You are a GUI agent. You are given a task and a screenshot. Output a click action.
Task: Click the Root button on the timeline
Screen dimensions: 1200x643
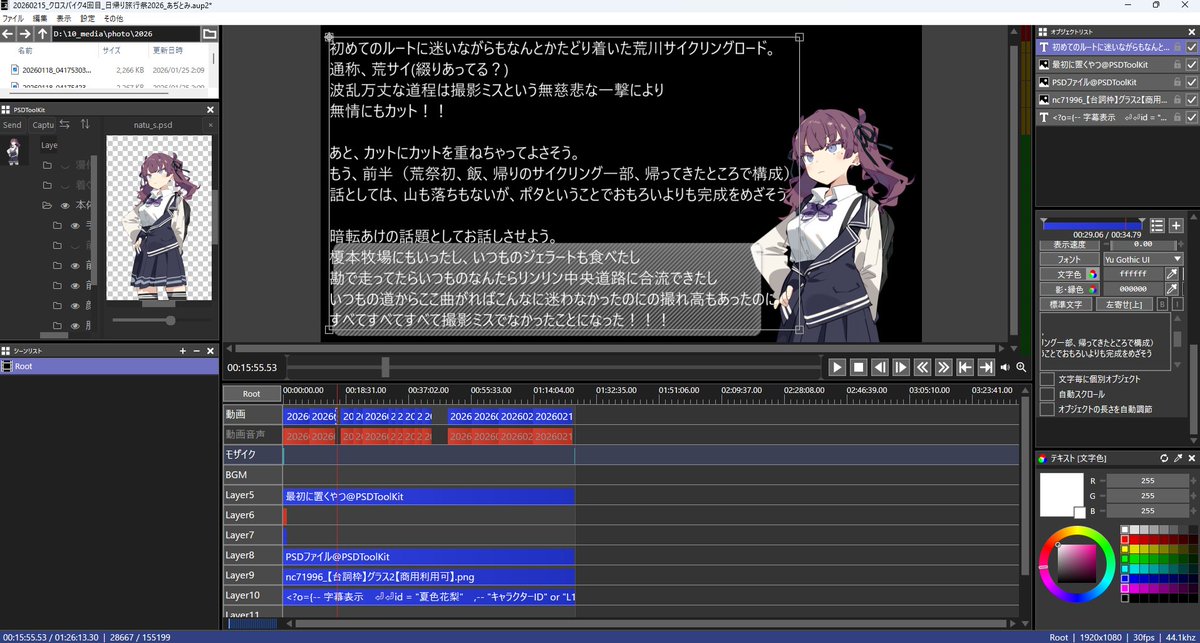[x=251, y=394]
